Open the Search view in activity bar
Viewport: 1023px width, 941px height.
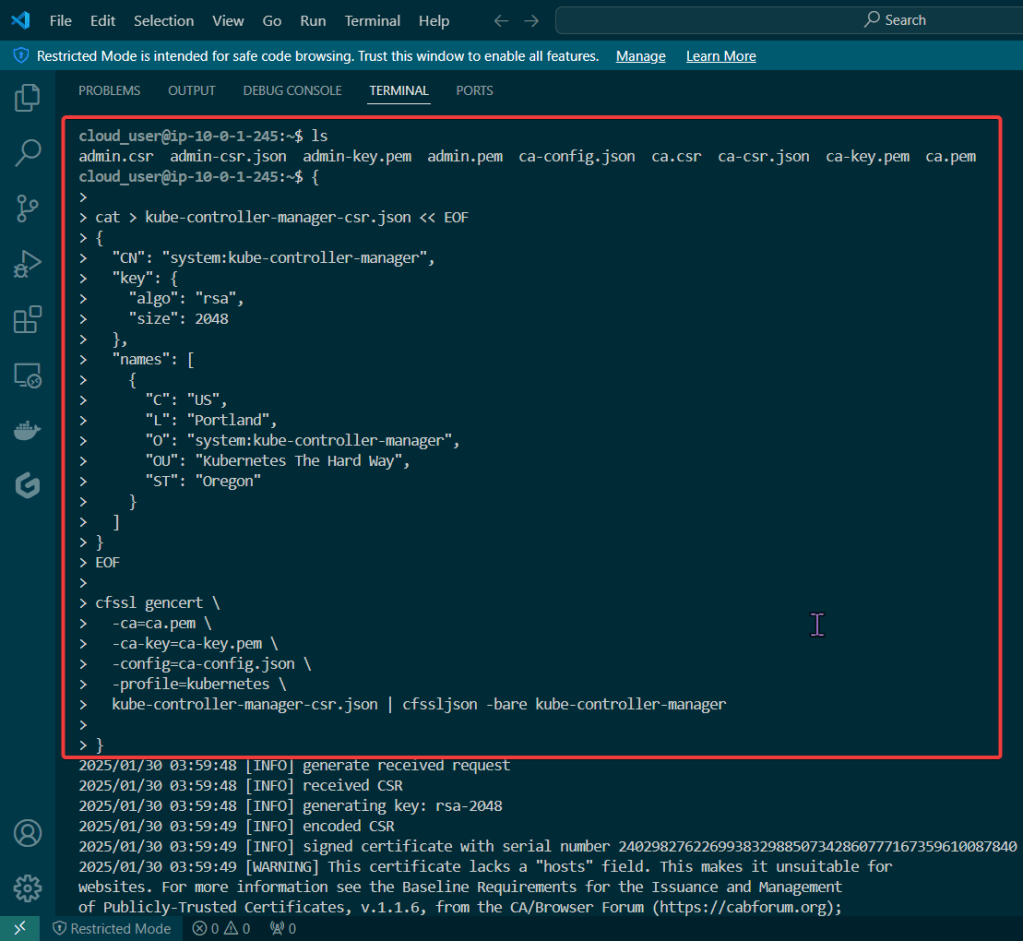coord(27,153)
